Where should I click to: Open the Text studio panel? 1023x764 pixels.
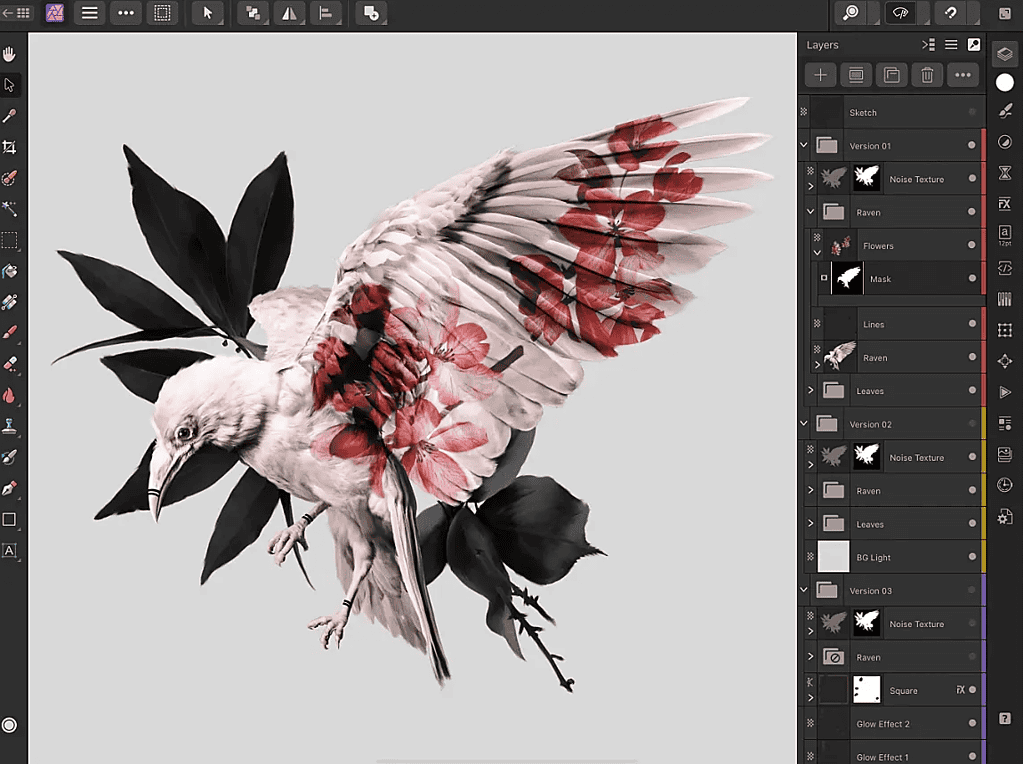click(x=1005, y=235)
